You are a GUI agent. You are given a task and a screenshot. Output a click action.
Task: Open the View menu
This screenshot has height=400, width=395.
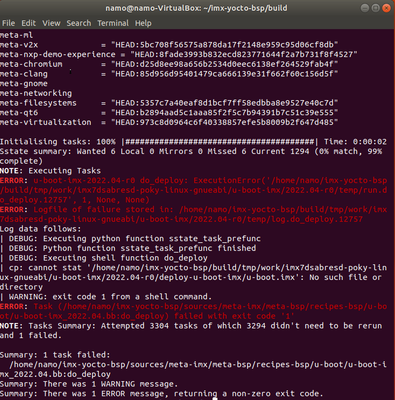(51, 23)
